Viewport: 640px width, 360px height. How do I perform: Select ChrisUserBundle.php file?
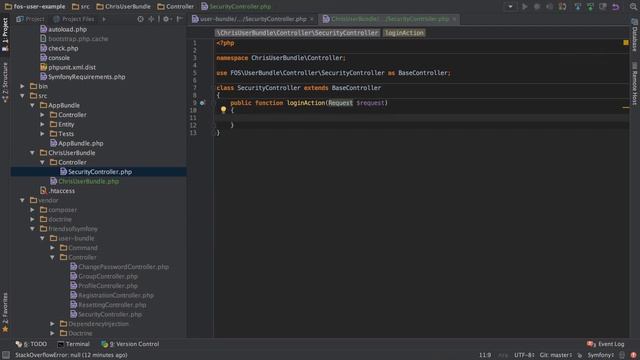tap(84, 181)
